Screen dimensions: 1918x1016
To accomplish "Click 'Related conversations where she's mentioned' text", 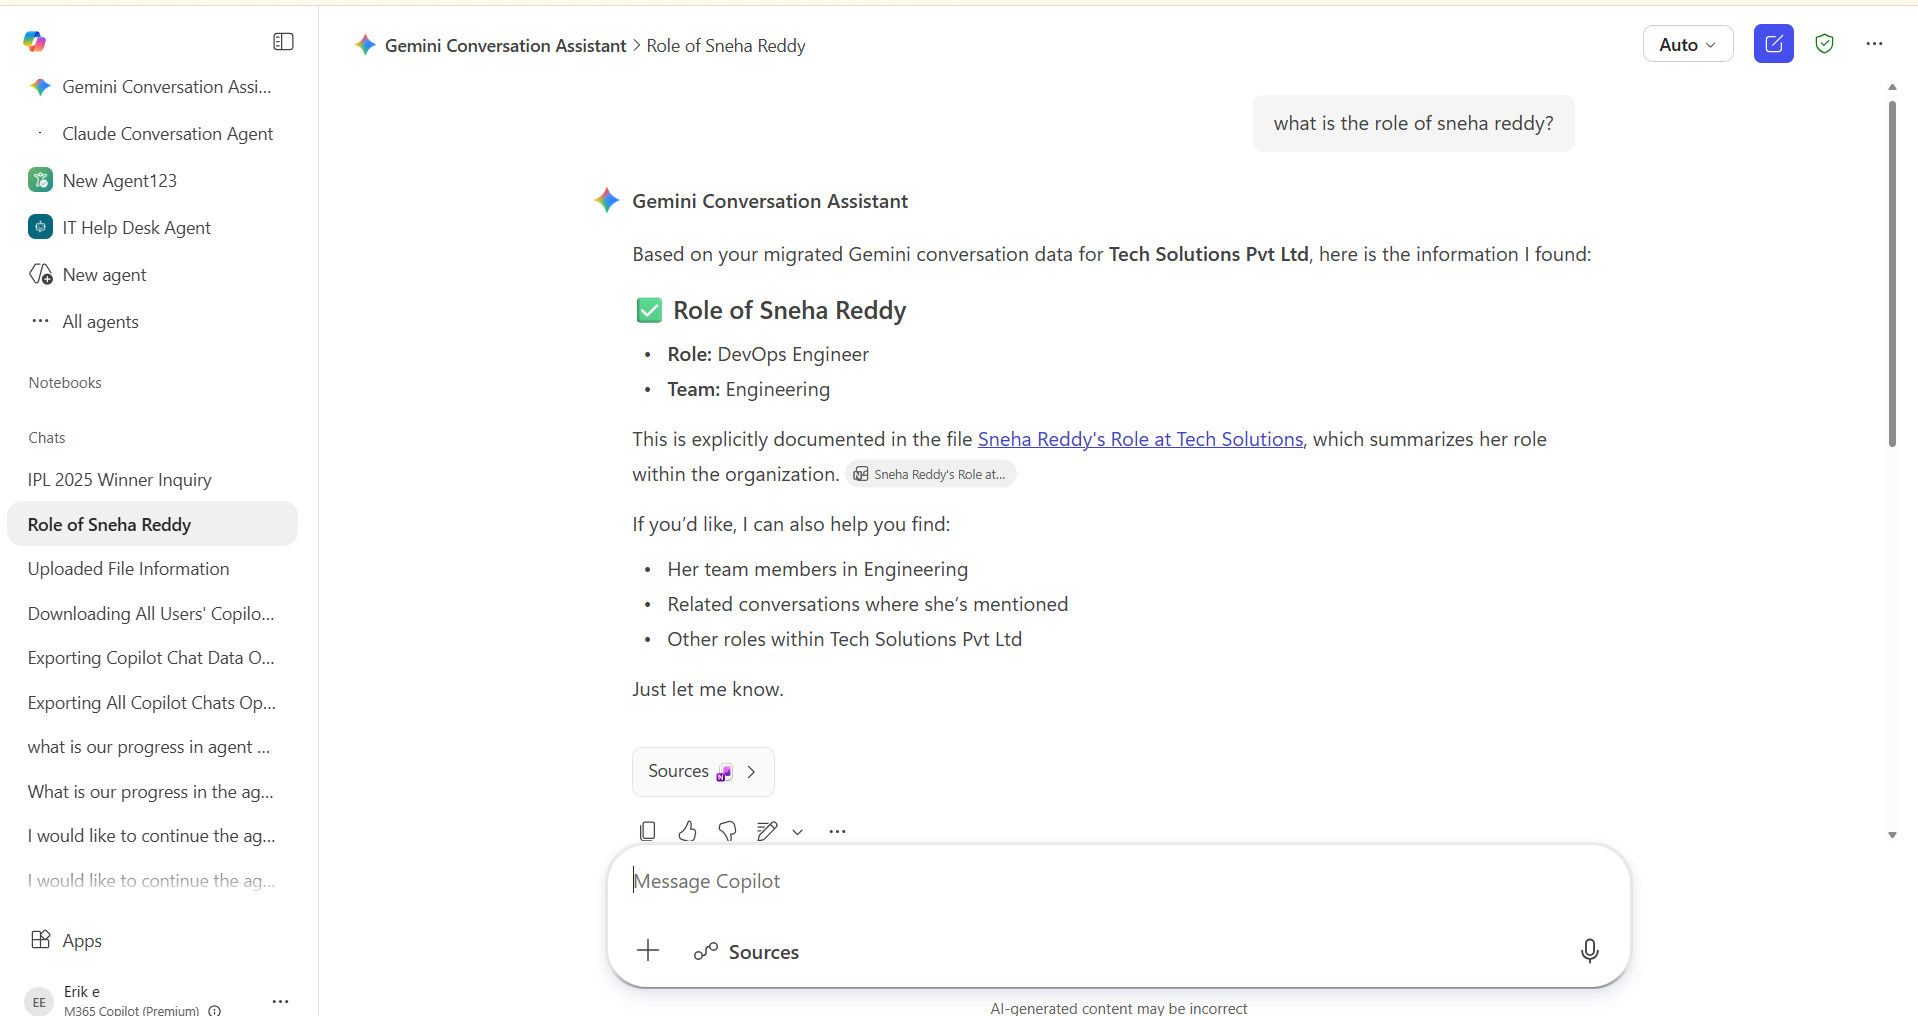I will pyautogui.click(x=868, y=604).
